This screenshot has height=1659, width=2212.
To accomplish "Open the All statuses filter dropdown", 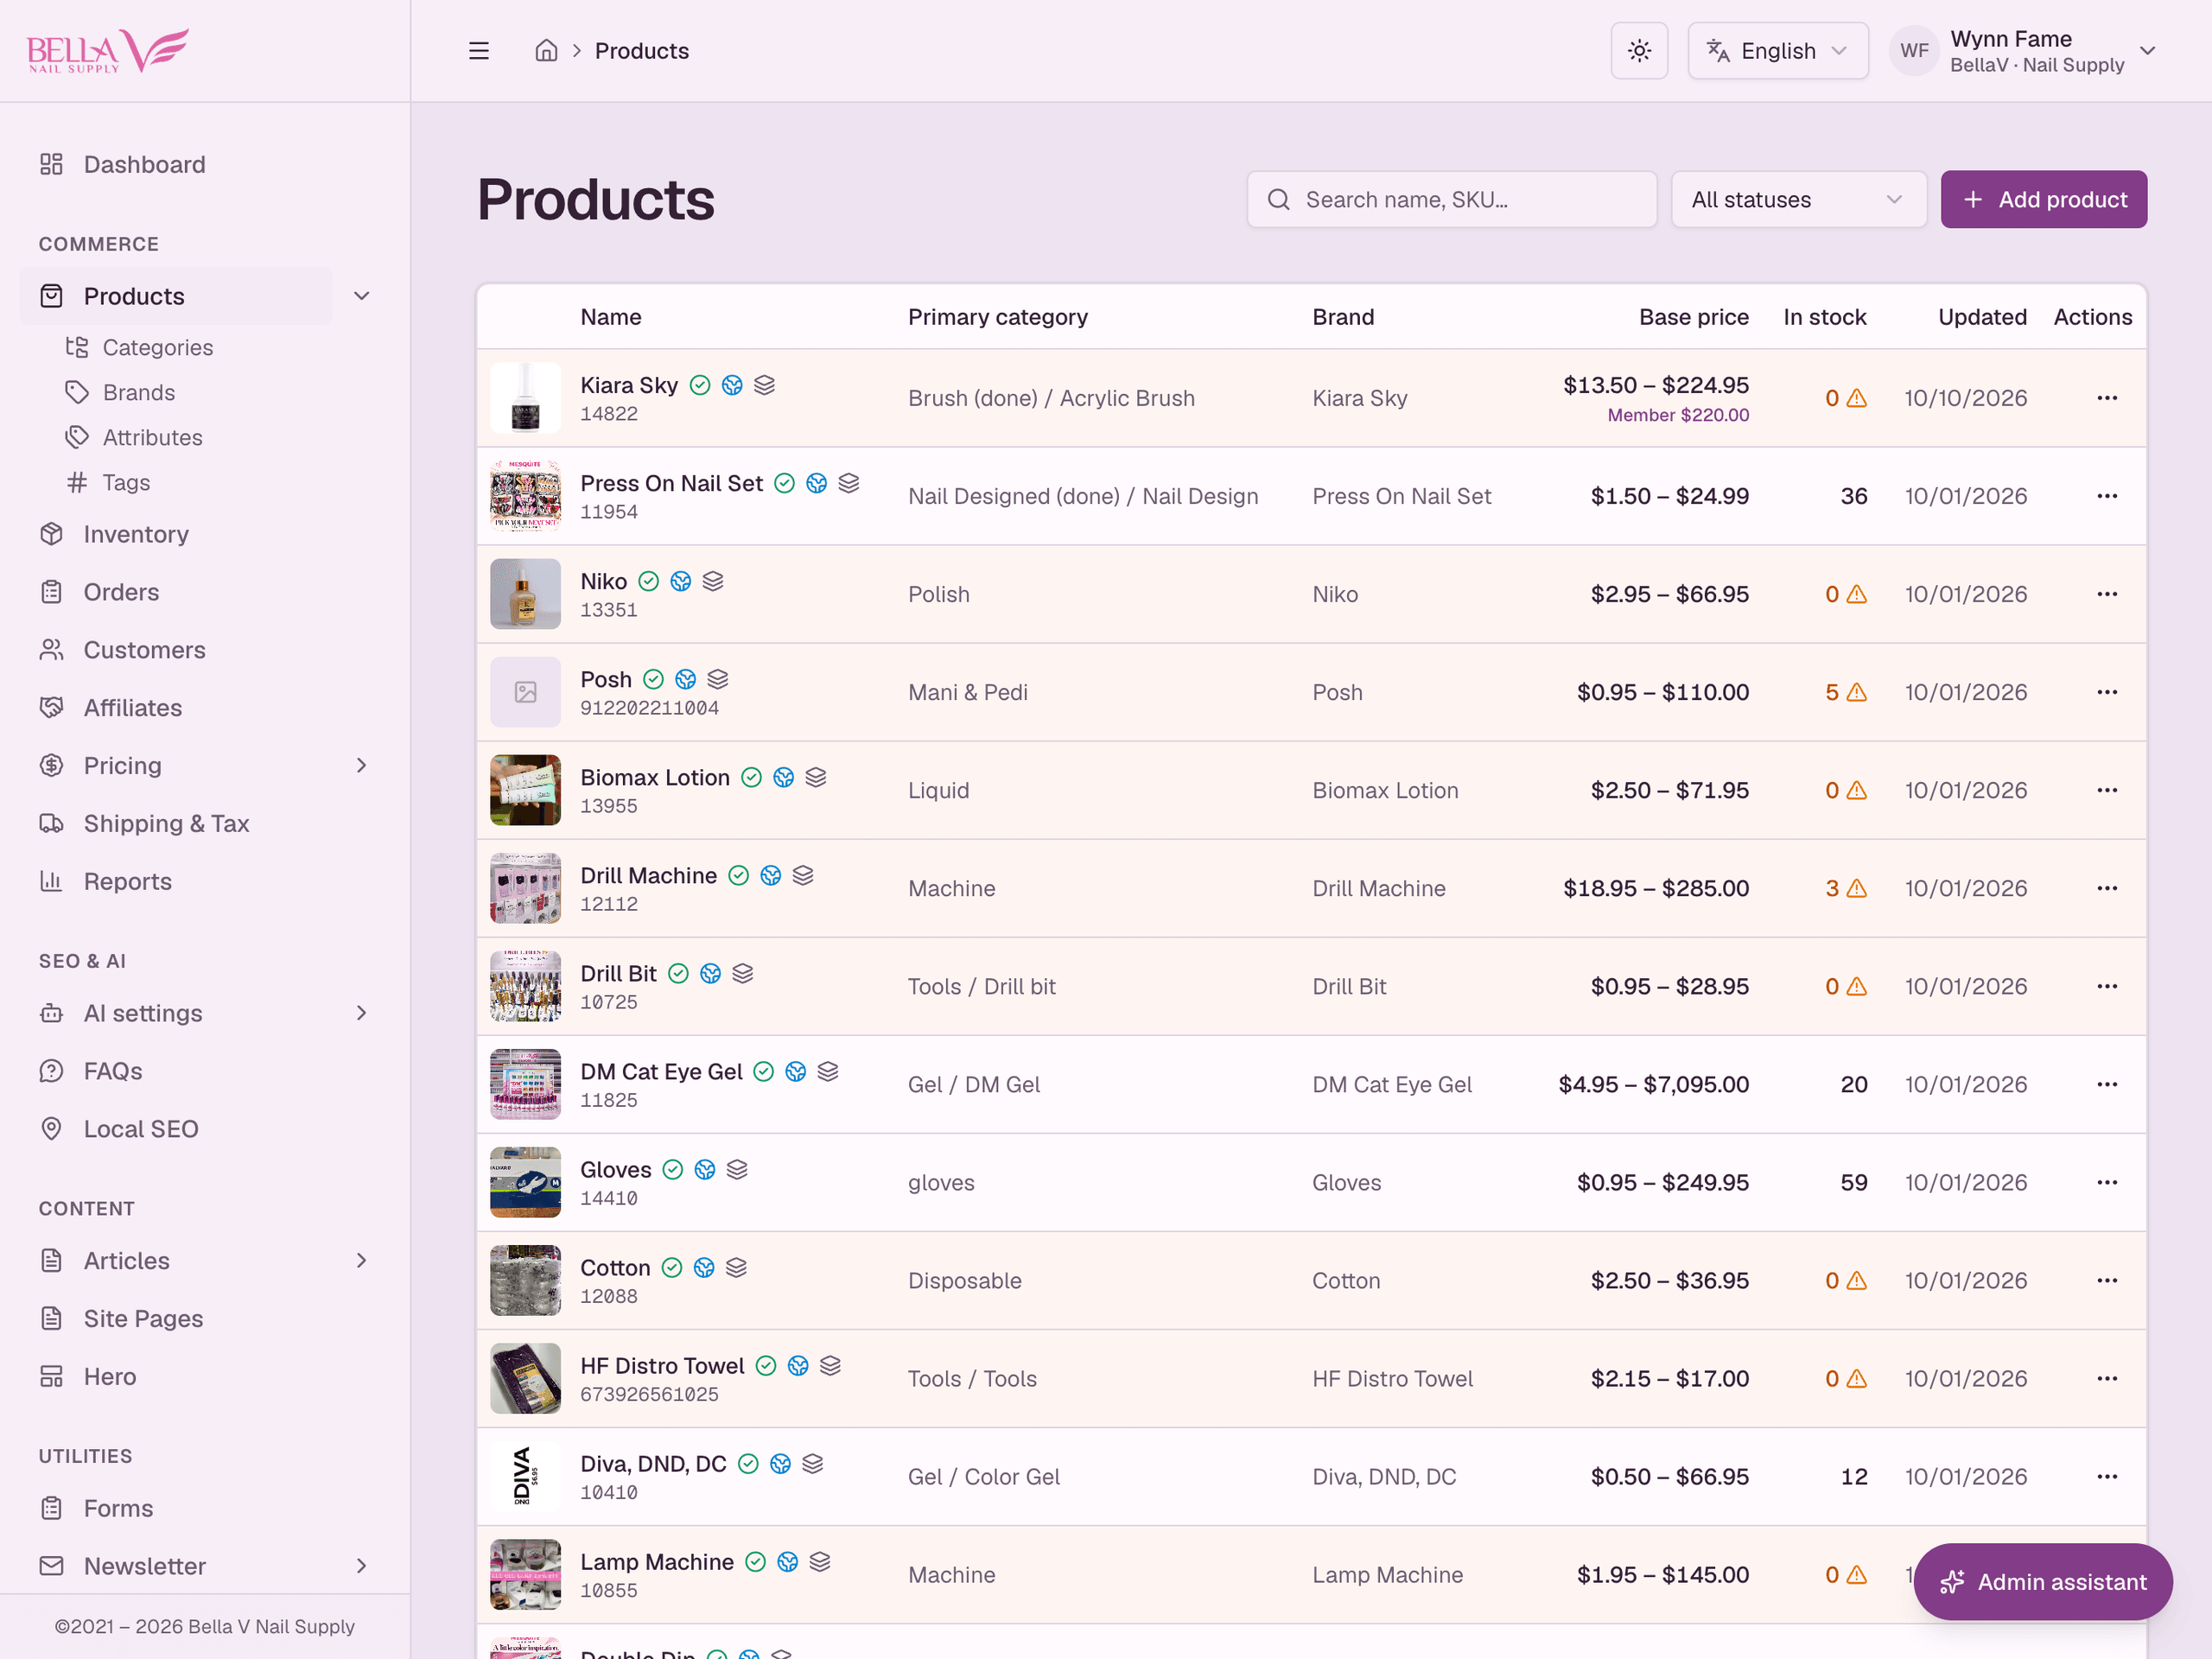I will 1798,199.
